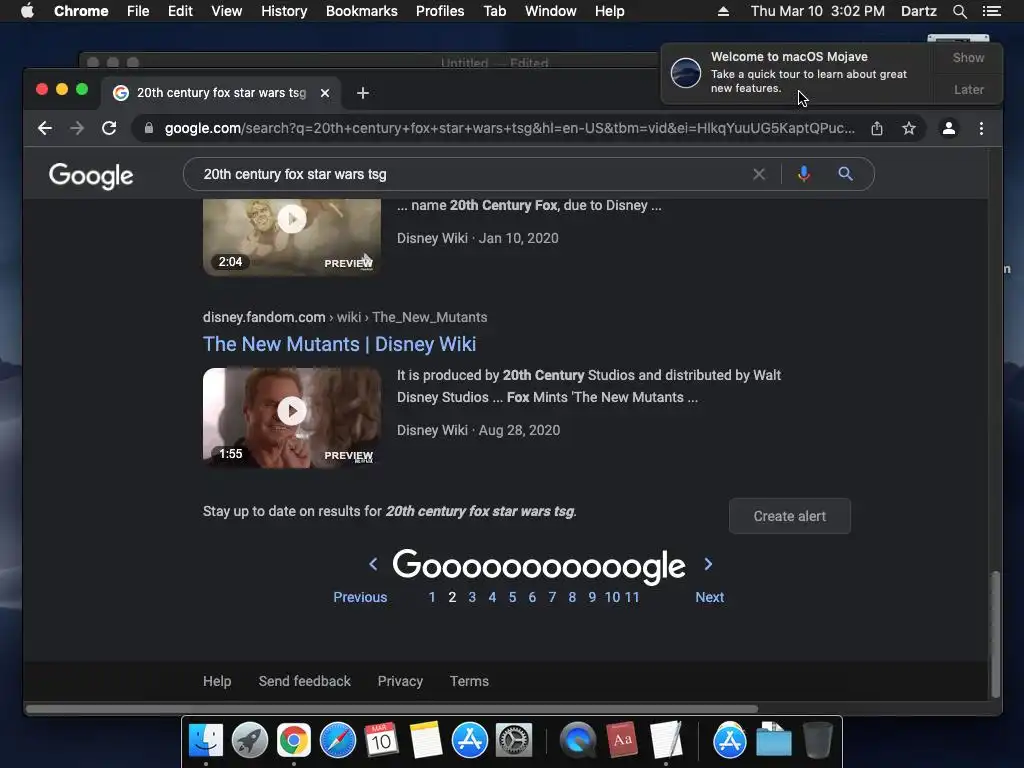Open System Preferences gear in Dock

[x=514, y=741]
